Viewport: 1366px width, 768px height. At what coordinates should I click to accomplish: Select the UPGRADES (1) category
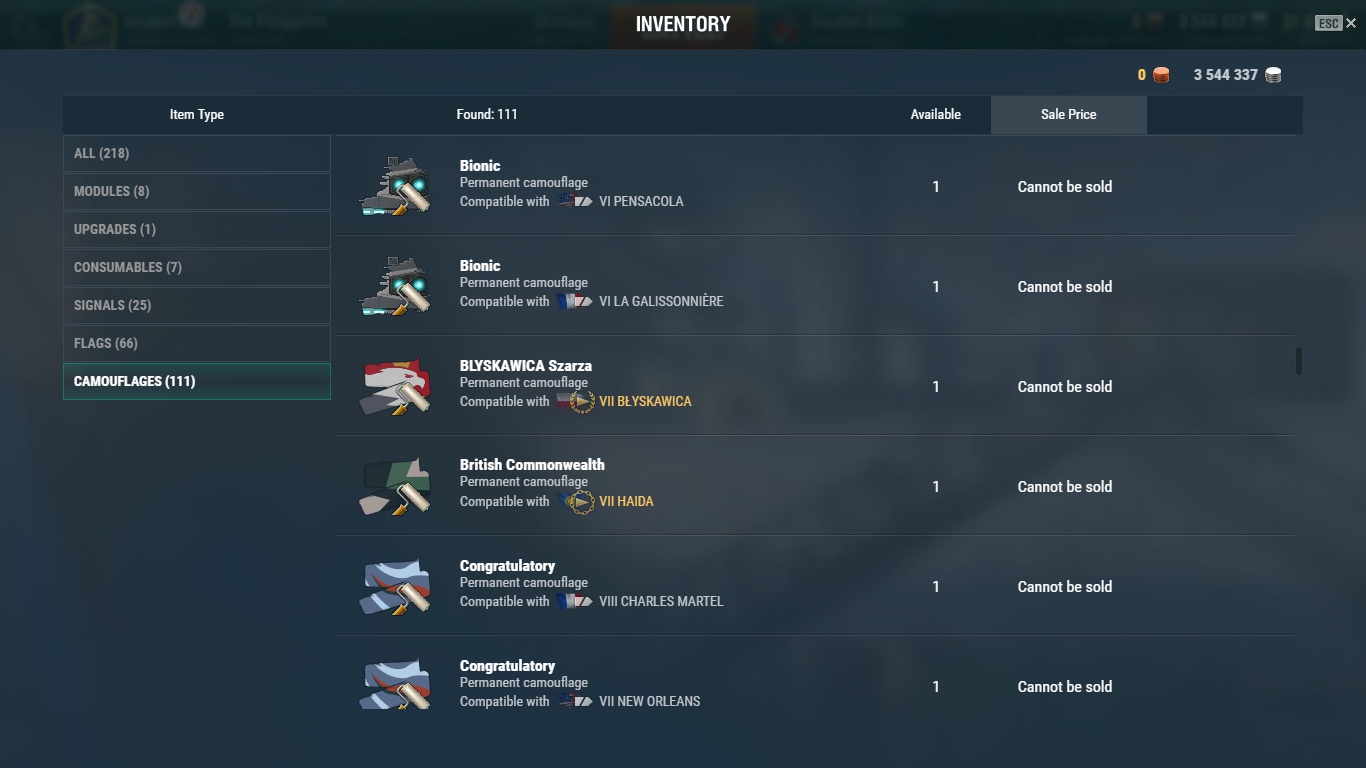197,229
